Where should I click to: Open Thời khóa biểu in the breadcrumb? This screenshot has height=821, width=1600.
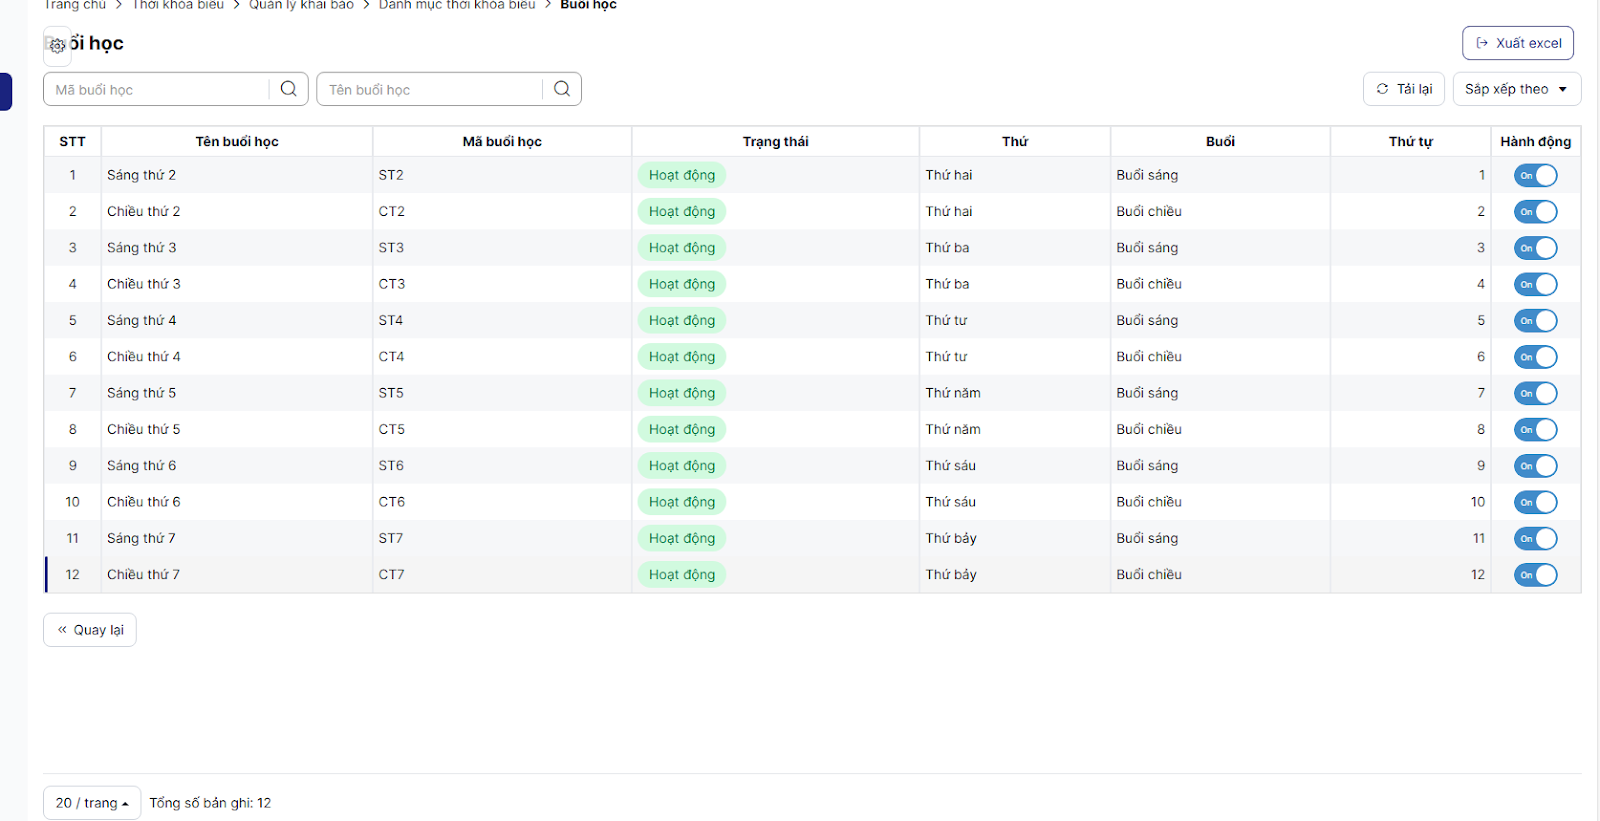pos(178,5)
